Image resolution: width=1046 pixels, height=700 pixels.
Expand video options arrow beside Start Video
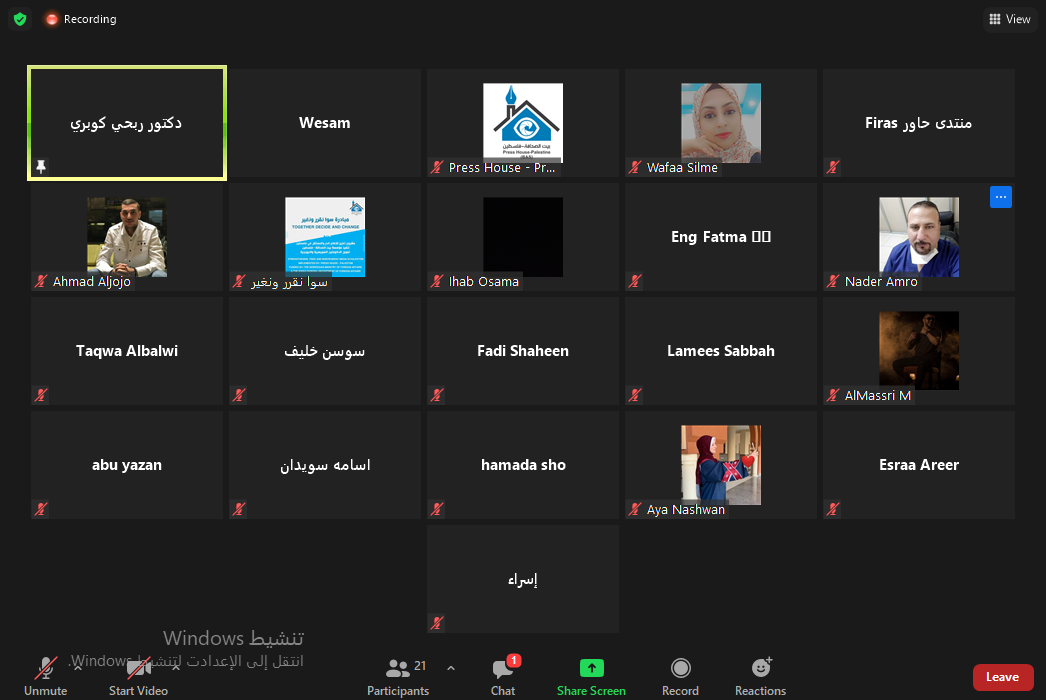point(176,664)
